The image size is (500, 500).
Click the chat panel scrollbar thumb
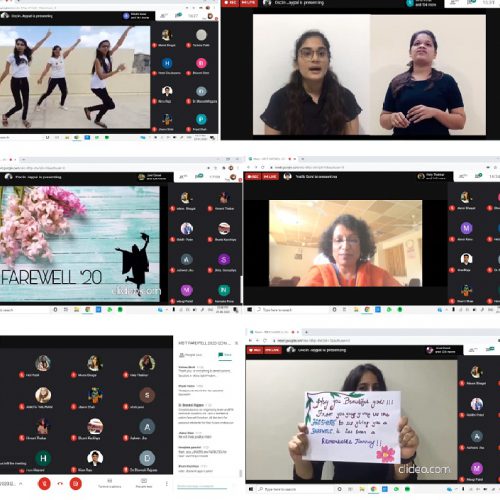(241, 473)
